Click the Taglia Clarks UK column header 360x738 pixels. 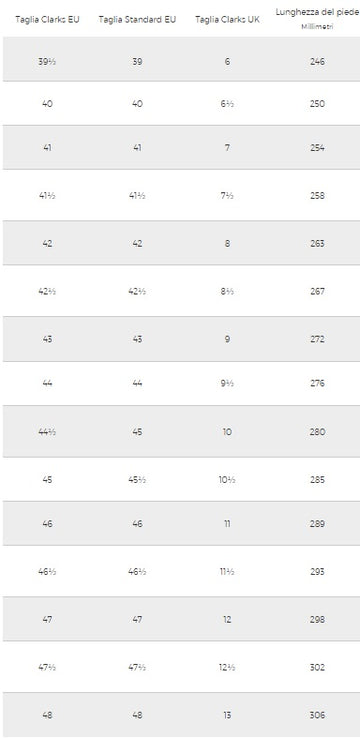click(227, 20)
